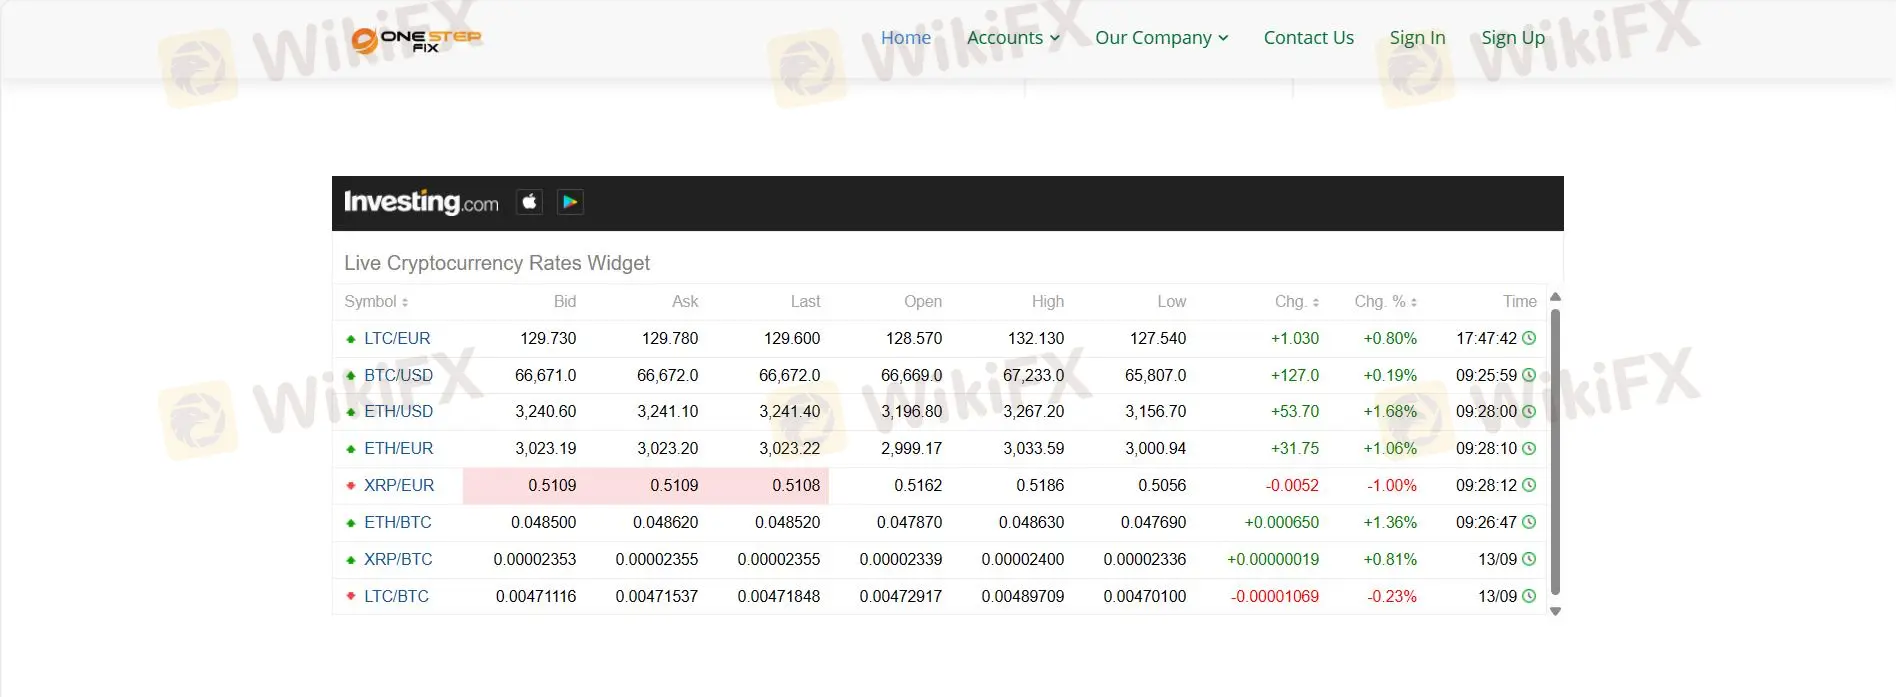Click the widget scrollbar down arrow
Image resolution: width=1896 pixels, height=697 pixels.
tap(1555, 611)
